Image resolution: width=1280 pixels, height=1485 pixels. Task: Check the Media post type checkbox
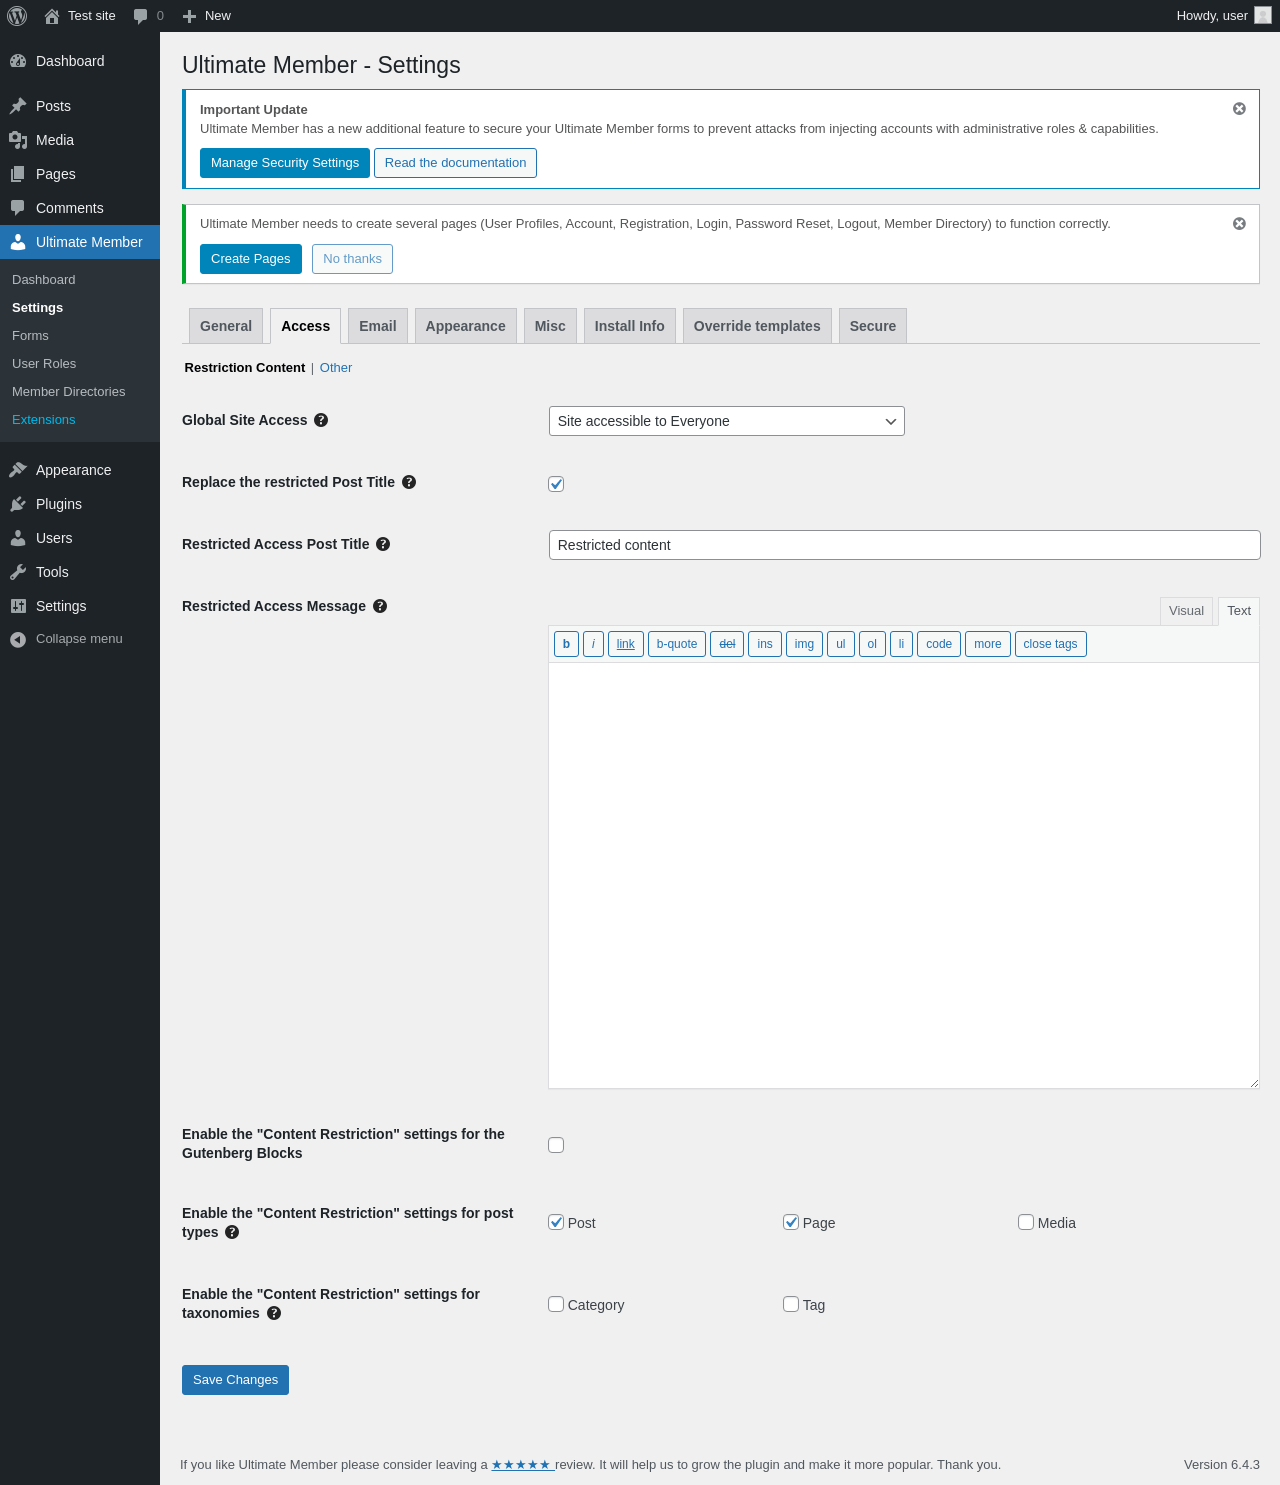click(1026, 1222)
